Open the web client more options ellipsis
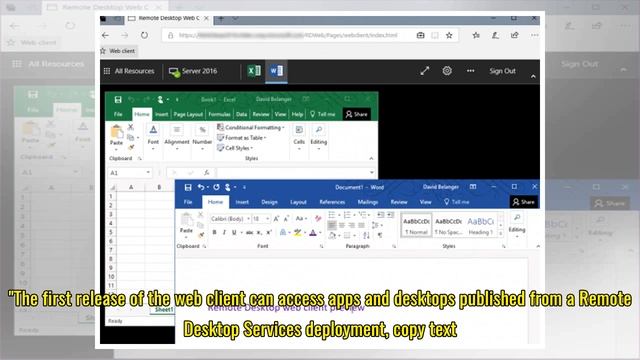 coord(470,71)
